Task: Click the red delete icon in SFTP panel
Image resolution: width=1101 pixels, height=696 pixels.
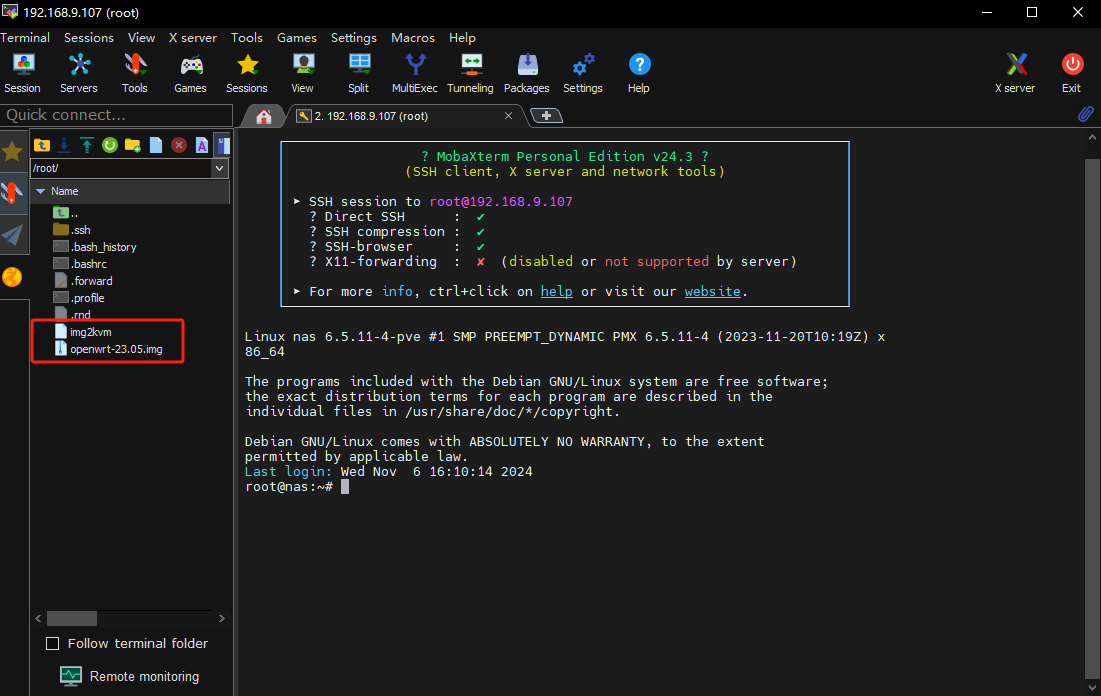Action: tap(179, 145)
